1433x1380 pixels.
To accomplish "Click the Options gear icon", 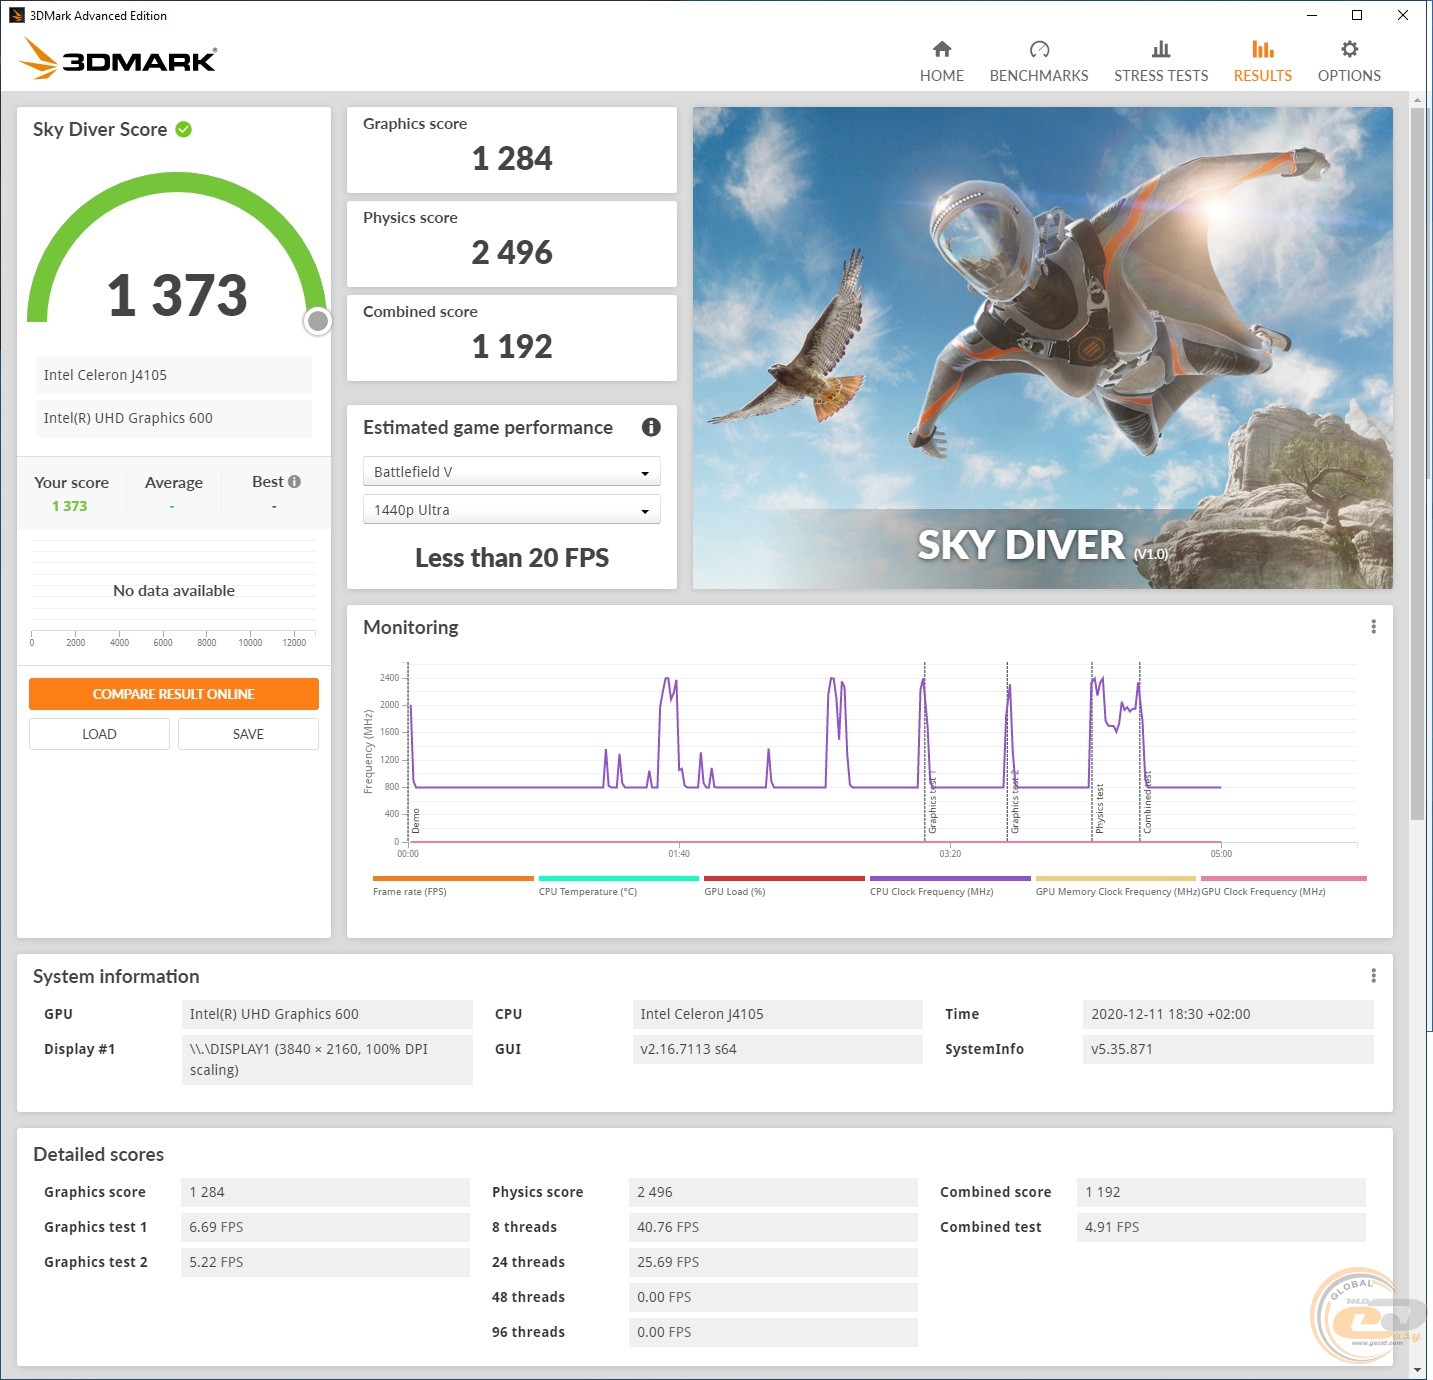I will coord(1349,49).
